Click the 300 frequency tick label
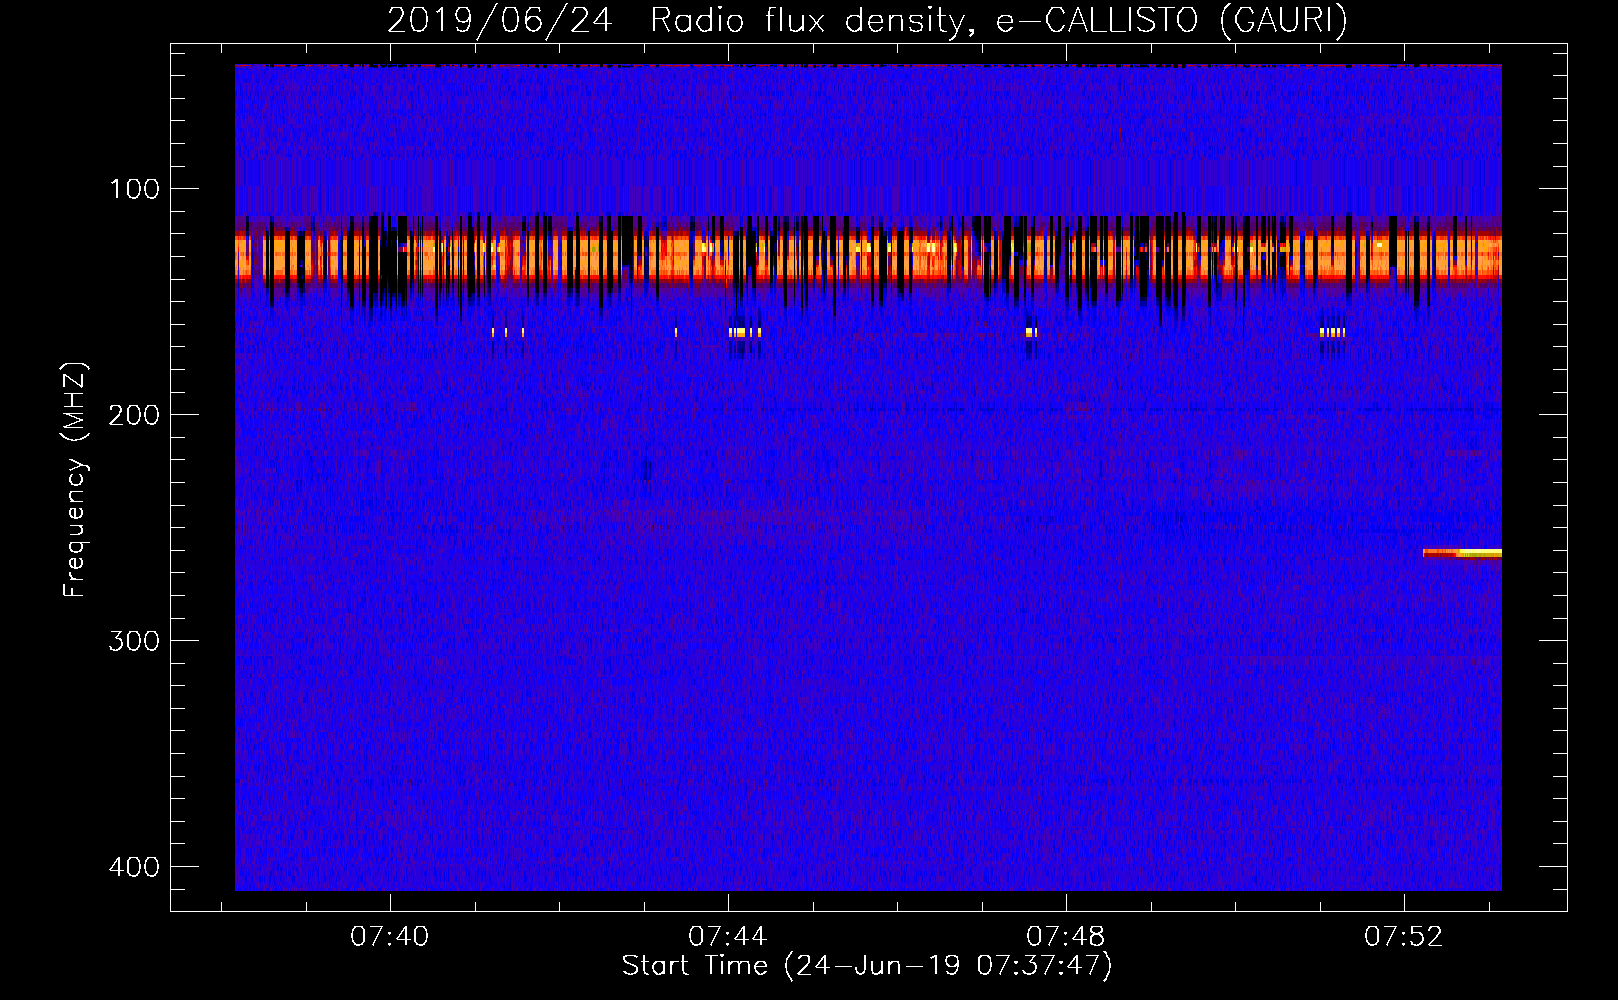The image size is (1618, 1000). [134, 641]
